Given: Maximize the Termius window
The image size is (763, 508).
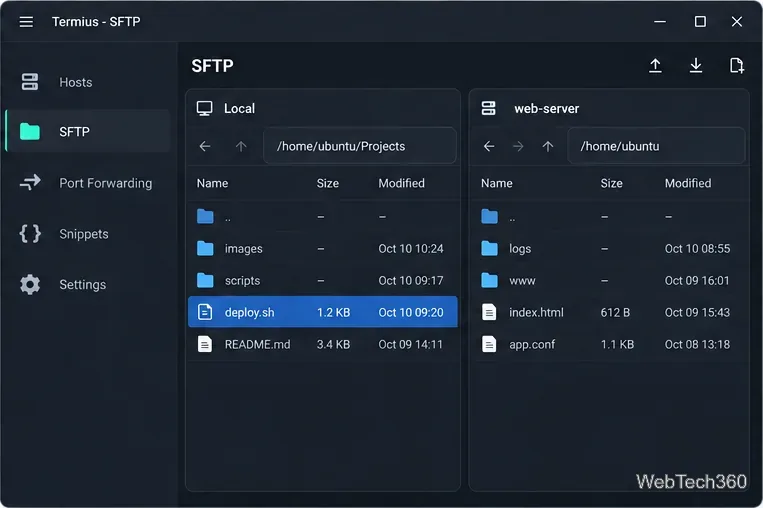Looking at the screenshot, I should (700, 22).
